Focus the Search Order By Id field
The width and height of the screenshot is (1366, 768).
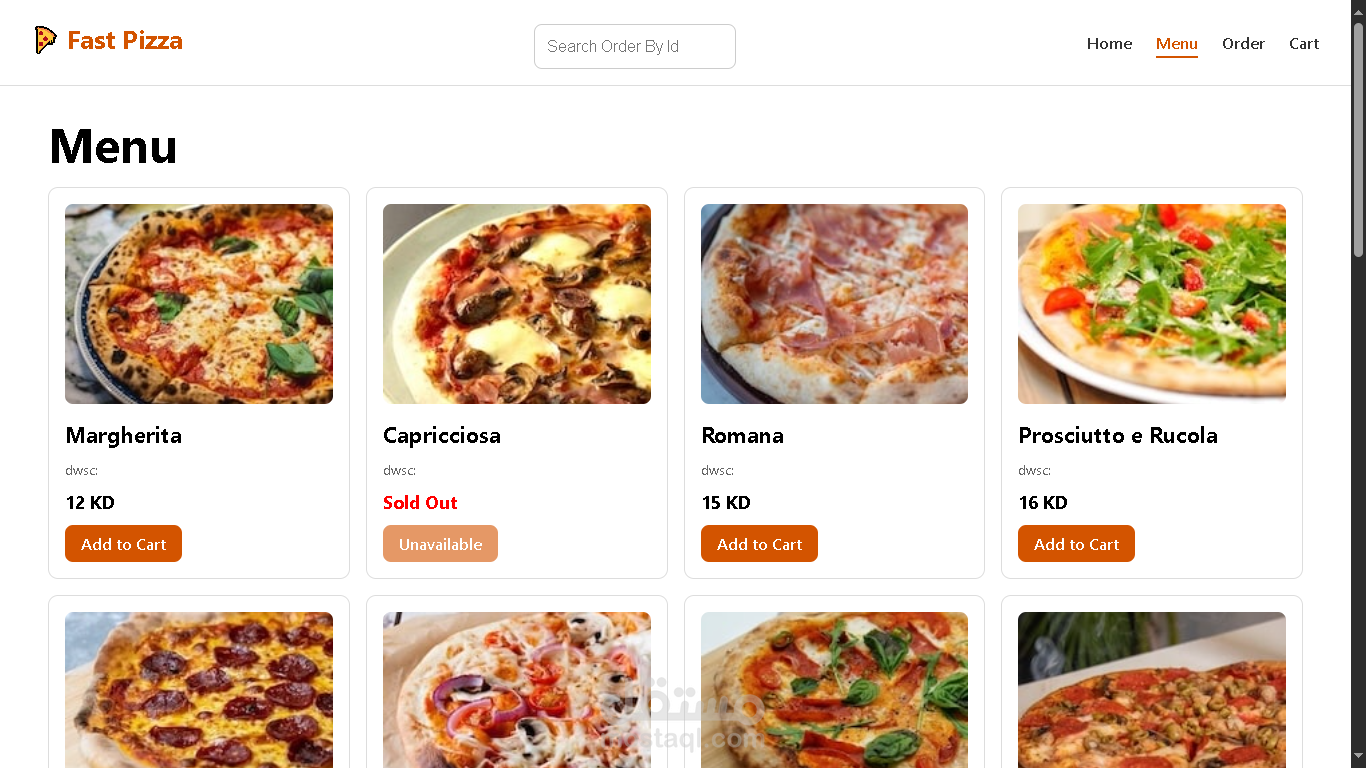(634, 46)
